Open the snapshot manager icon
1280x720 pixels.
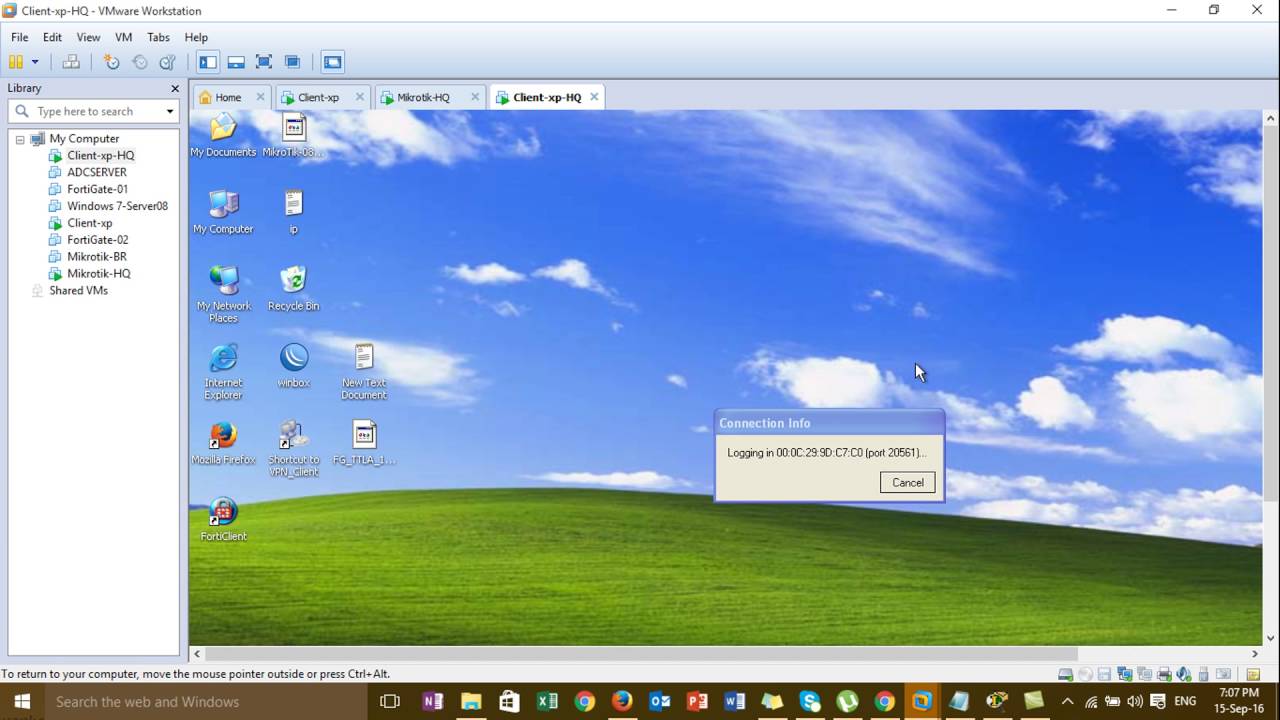[168, 62]
